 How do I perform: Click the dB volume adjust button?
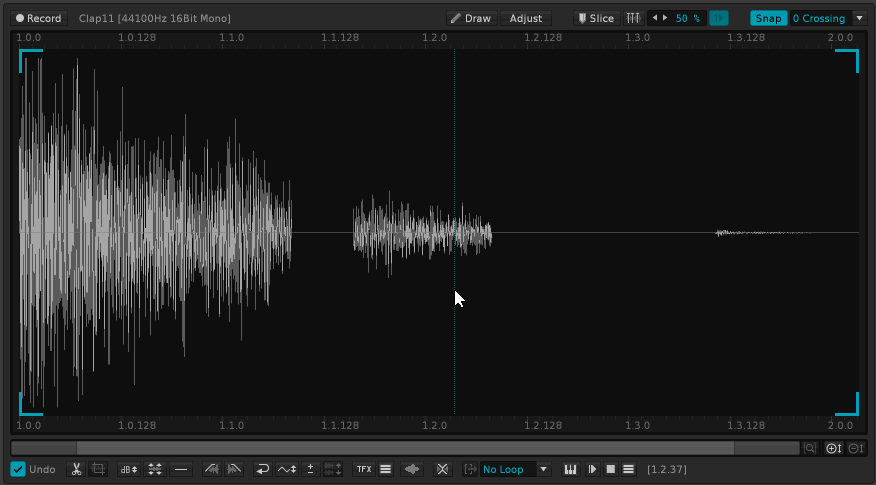(x=128, y=469)
